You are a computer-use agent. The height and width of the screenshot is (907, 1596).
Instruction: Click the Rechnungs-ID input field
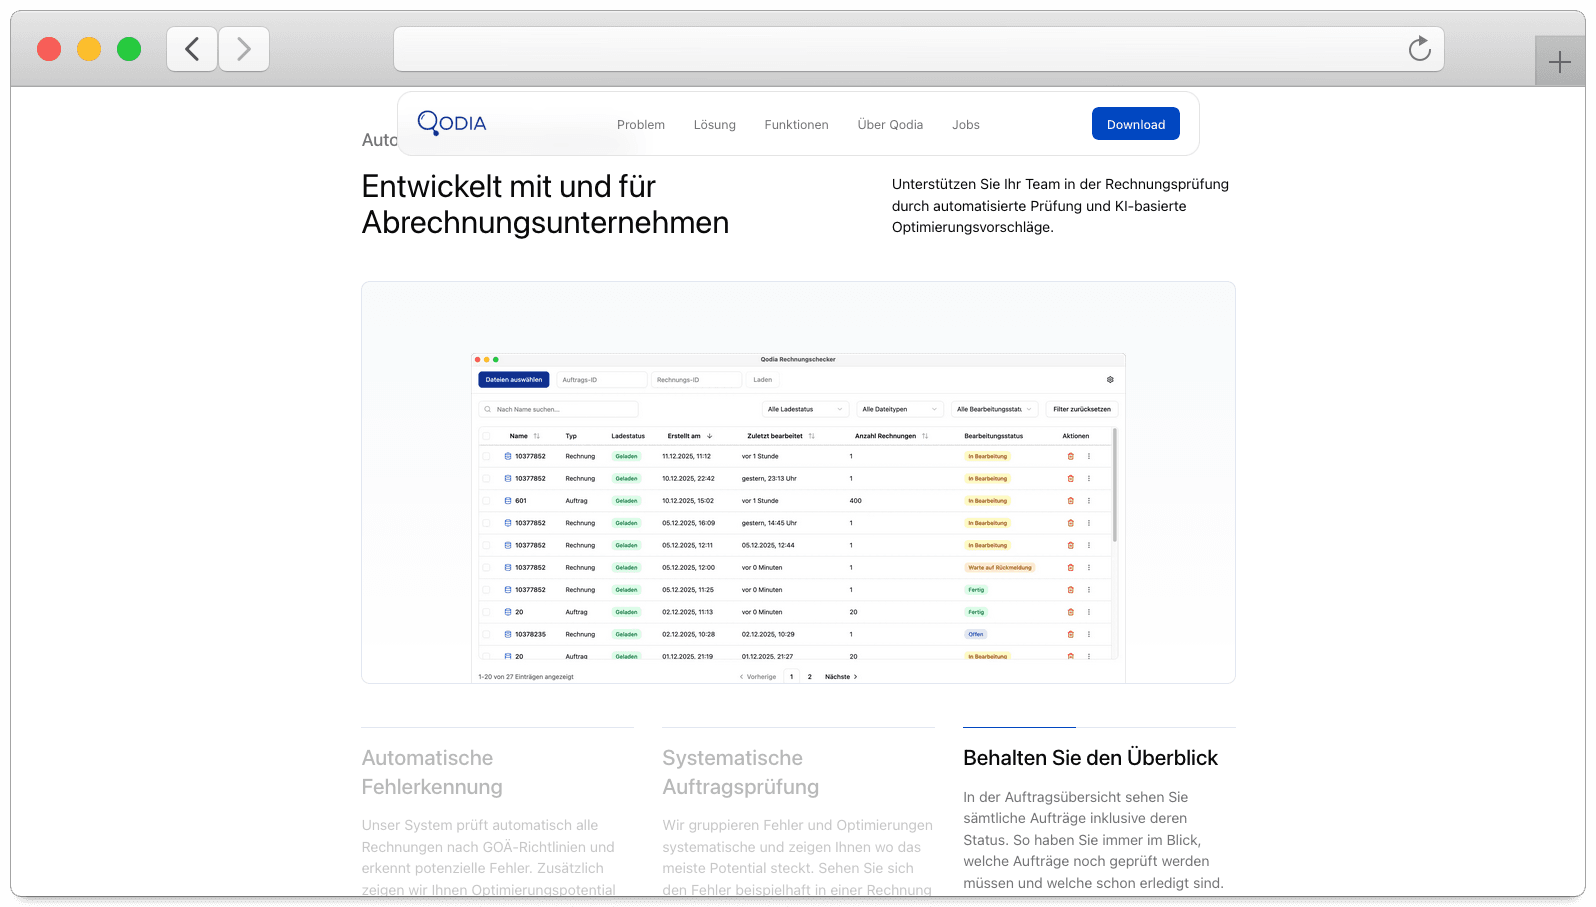[696, 380]
